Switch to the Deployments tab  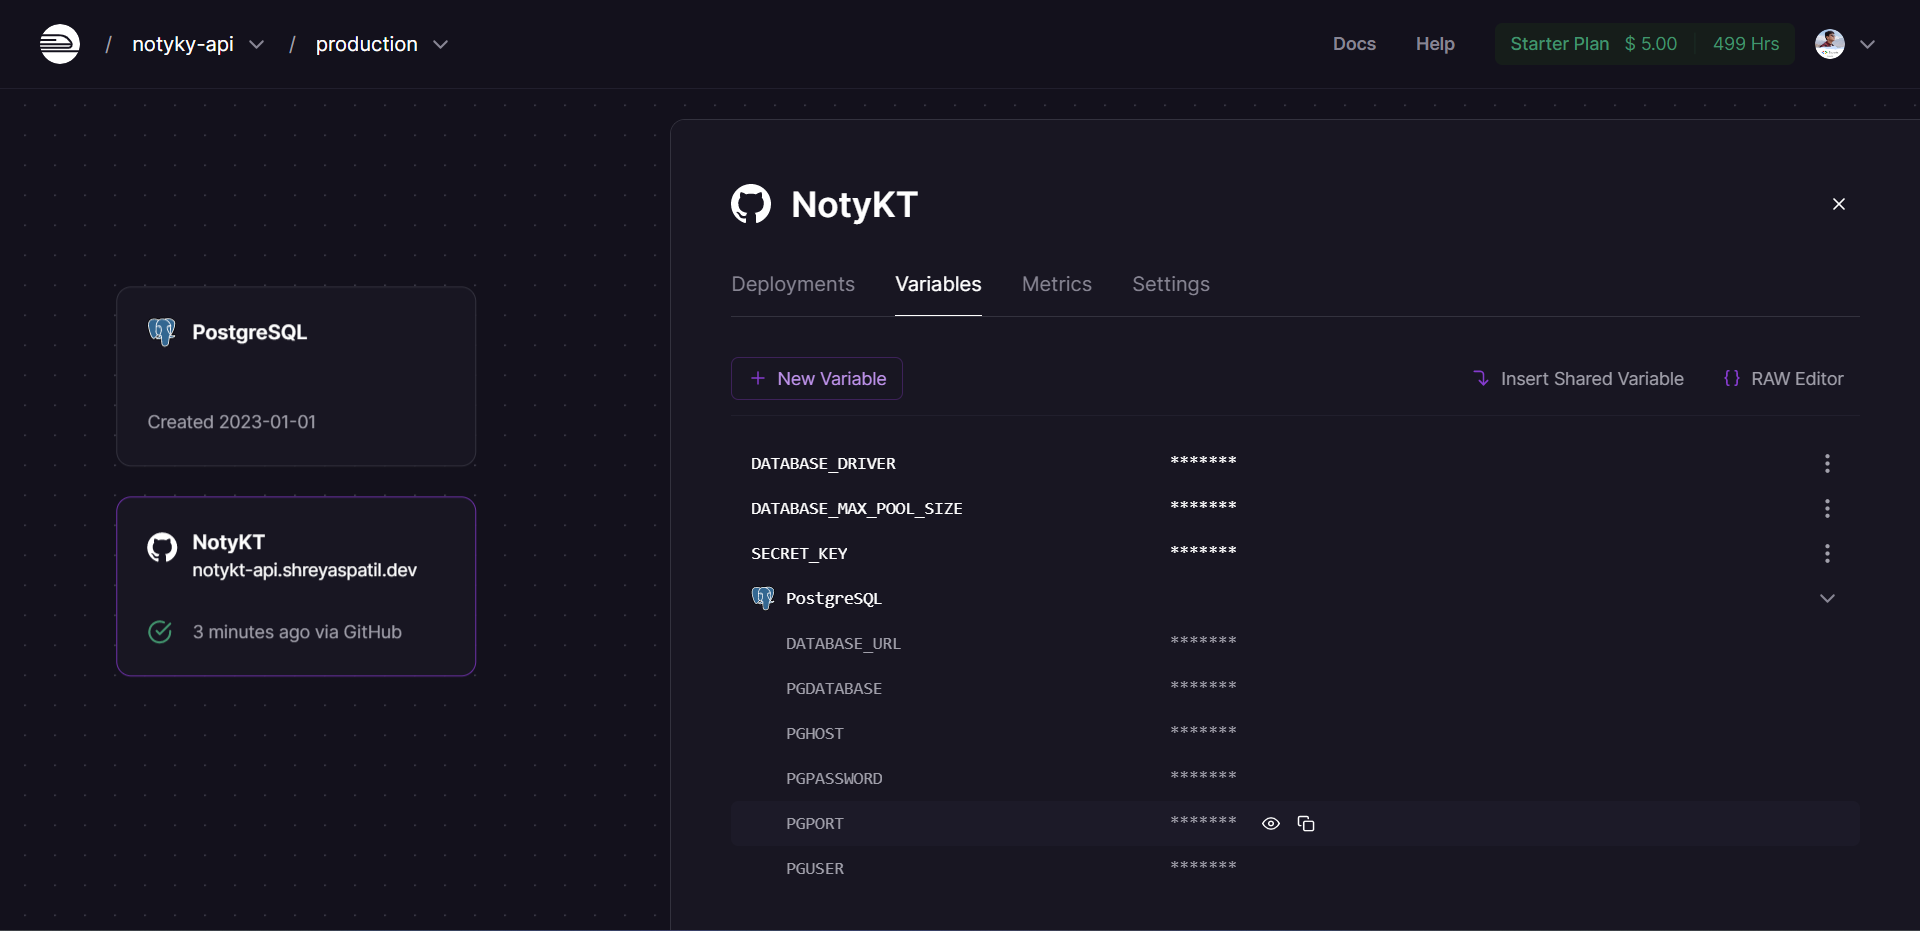(x=793, y=284)
